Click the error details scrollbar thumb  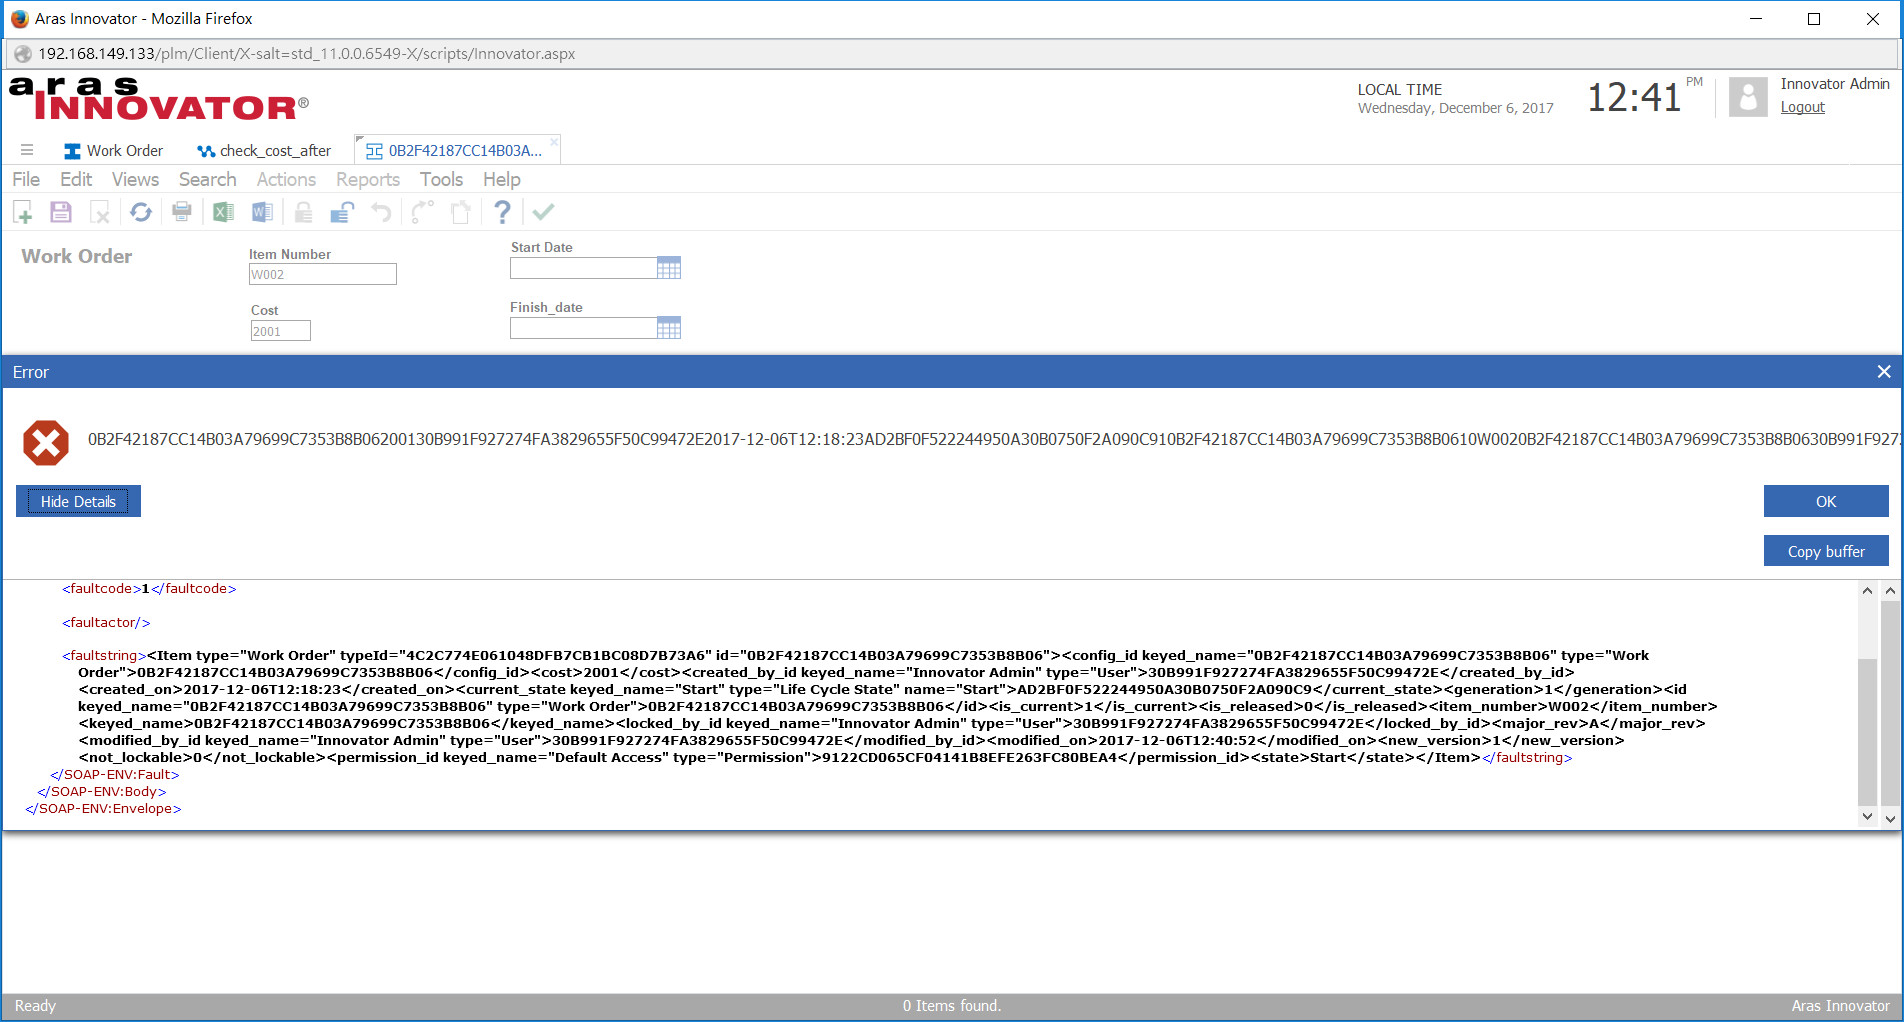point(1867,732)
